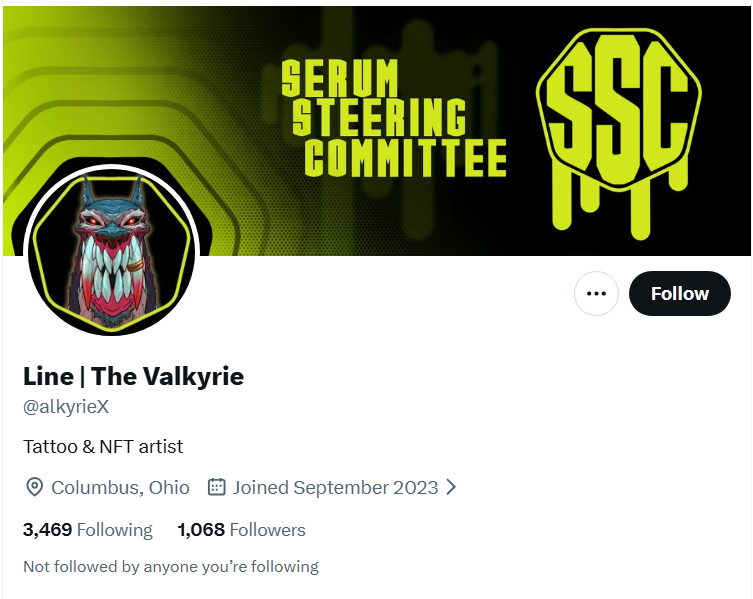Click the Line | The Valkyrie display name
Viewport: 753px width, 599px height.
134,376
